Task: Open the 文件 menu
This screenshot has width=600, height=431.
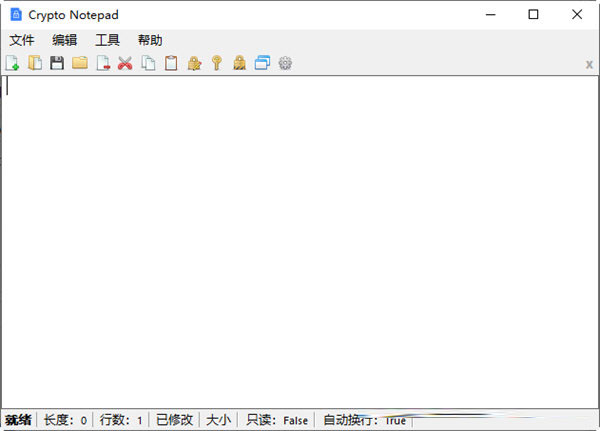Action: click(x=22, y=40)
